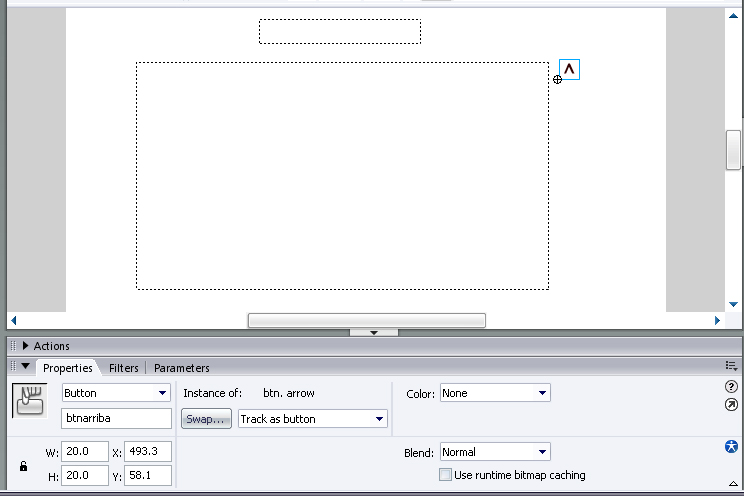
Task: Click the Y position field
Action: click(x=148, y=476)
